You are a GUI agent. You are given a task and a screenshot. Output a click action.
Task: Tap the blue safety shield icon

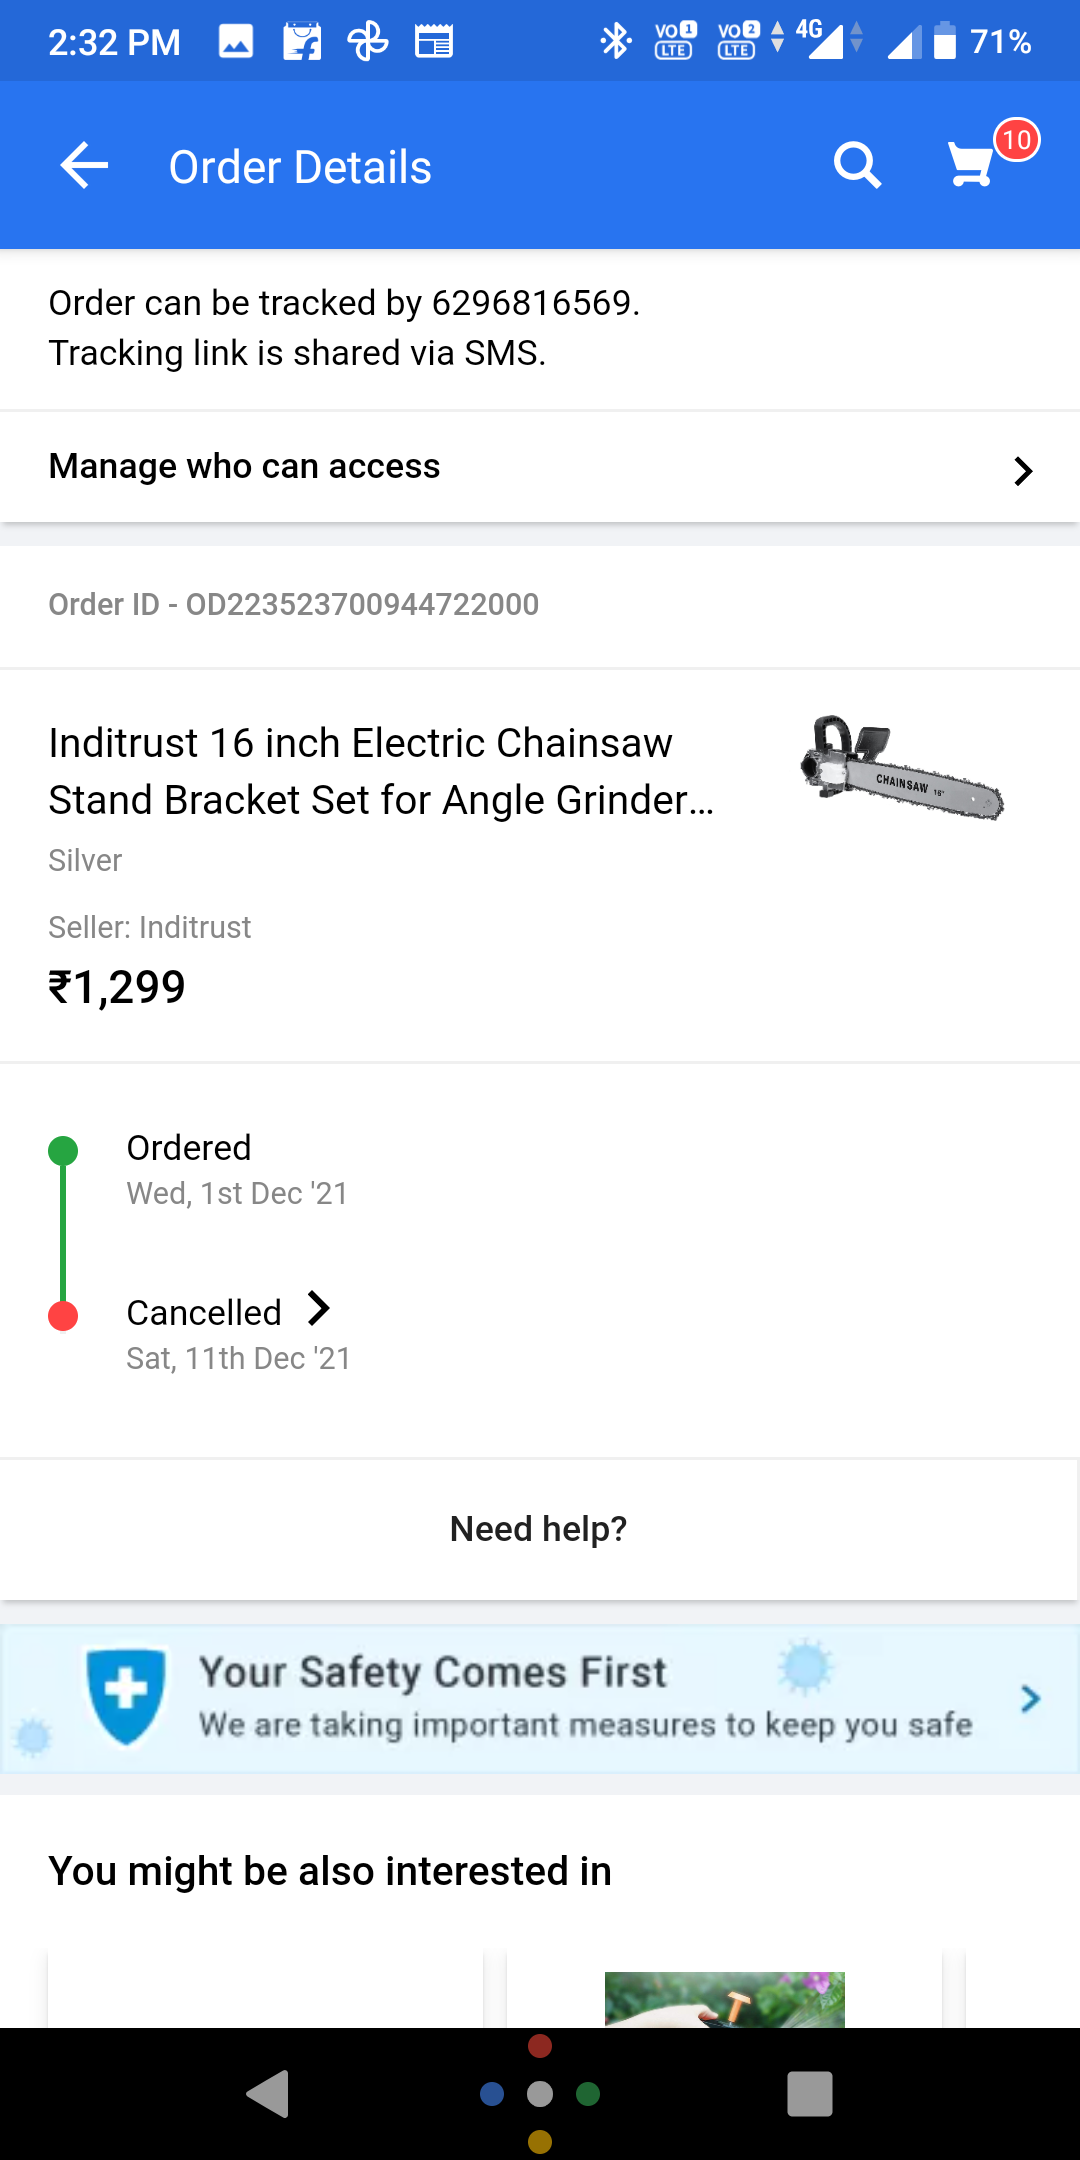126,1696
